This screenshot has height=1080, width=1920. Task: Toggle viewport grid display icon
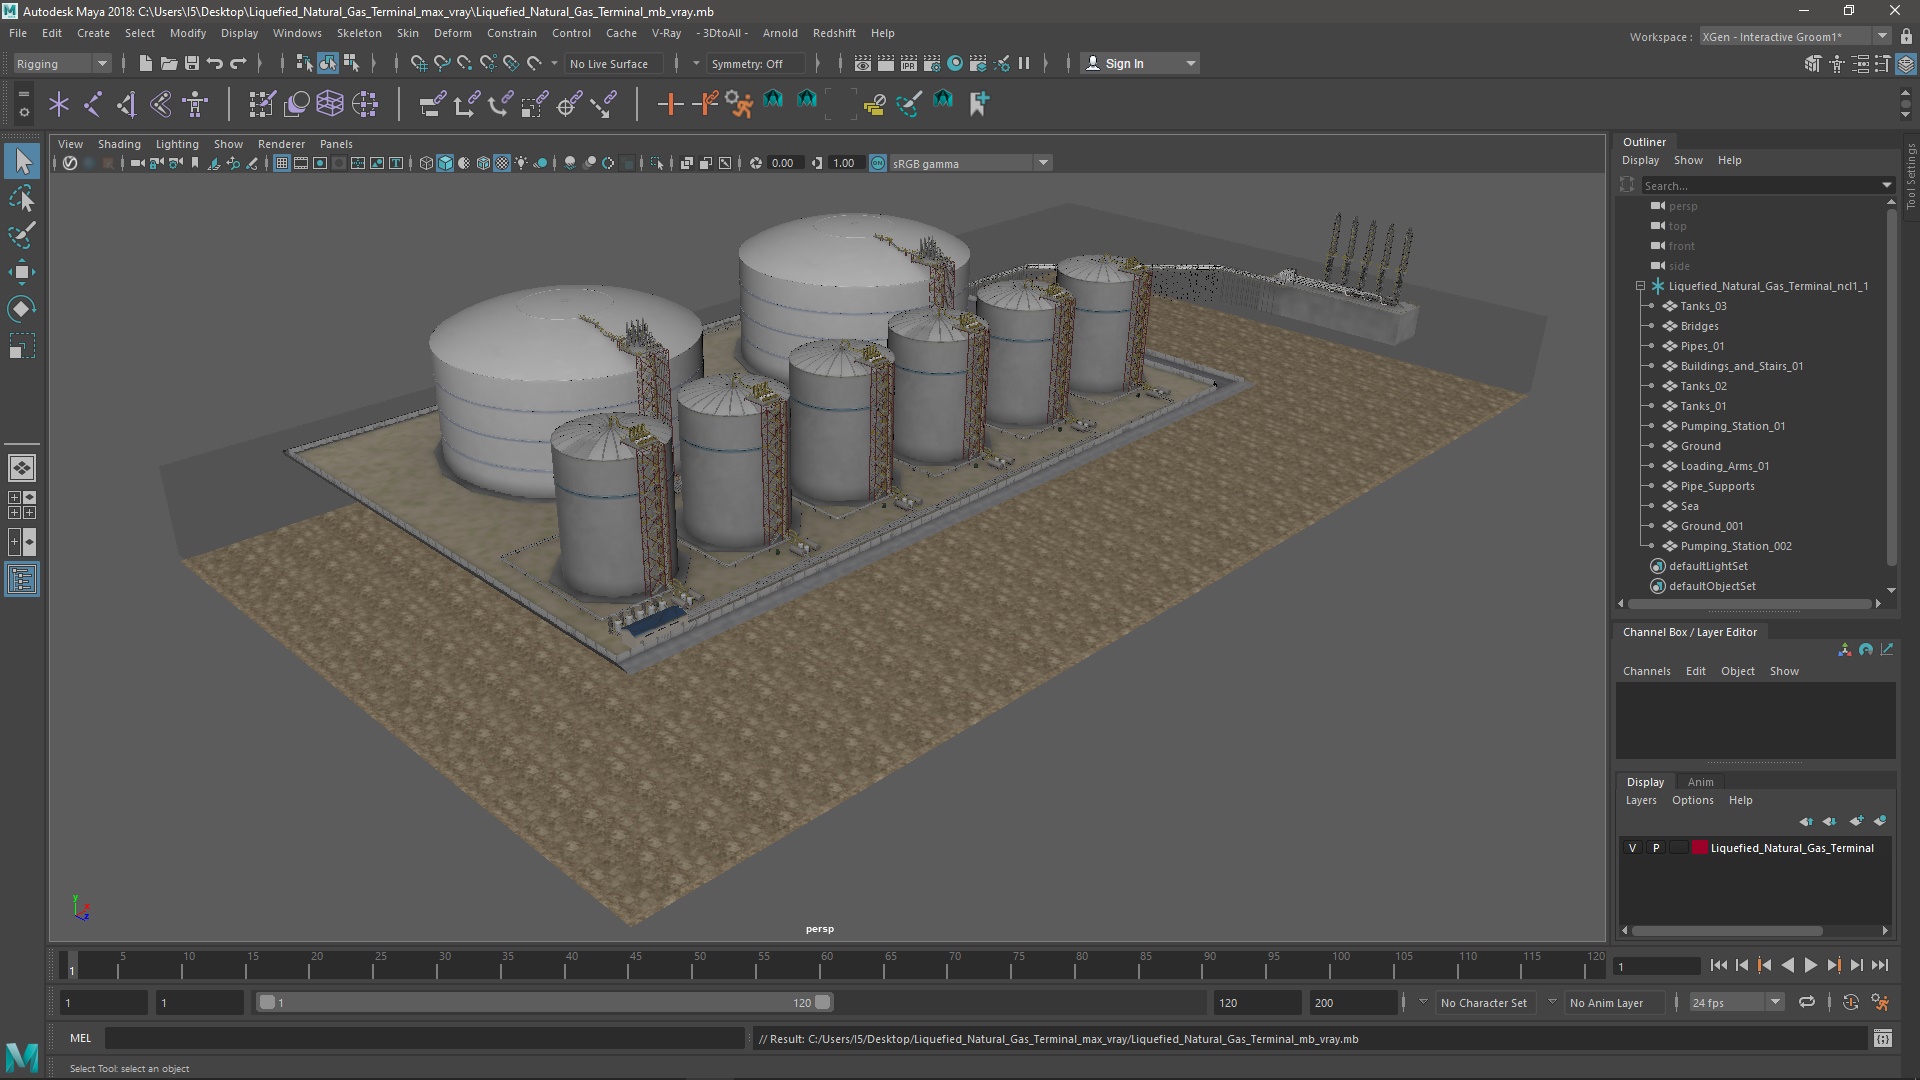point(282,163)
